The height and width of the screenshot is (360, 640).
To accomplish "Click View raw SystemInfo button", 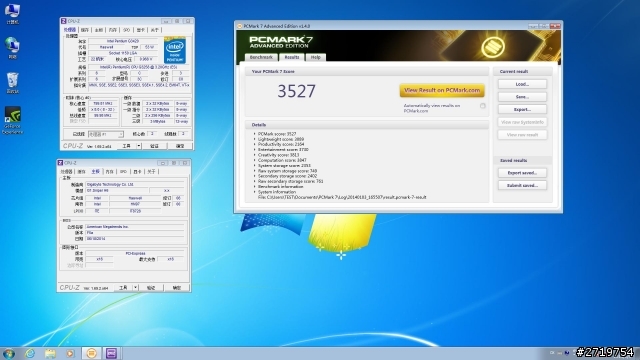I will (522, 122).
